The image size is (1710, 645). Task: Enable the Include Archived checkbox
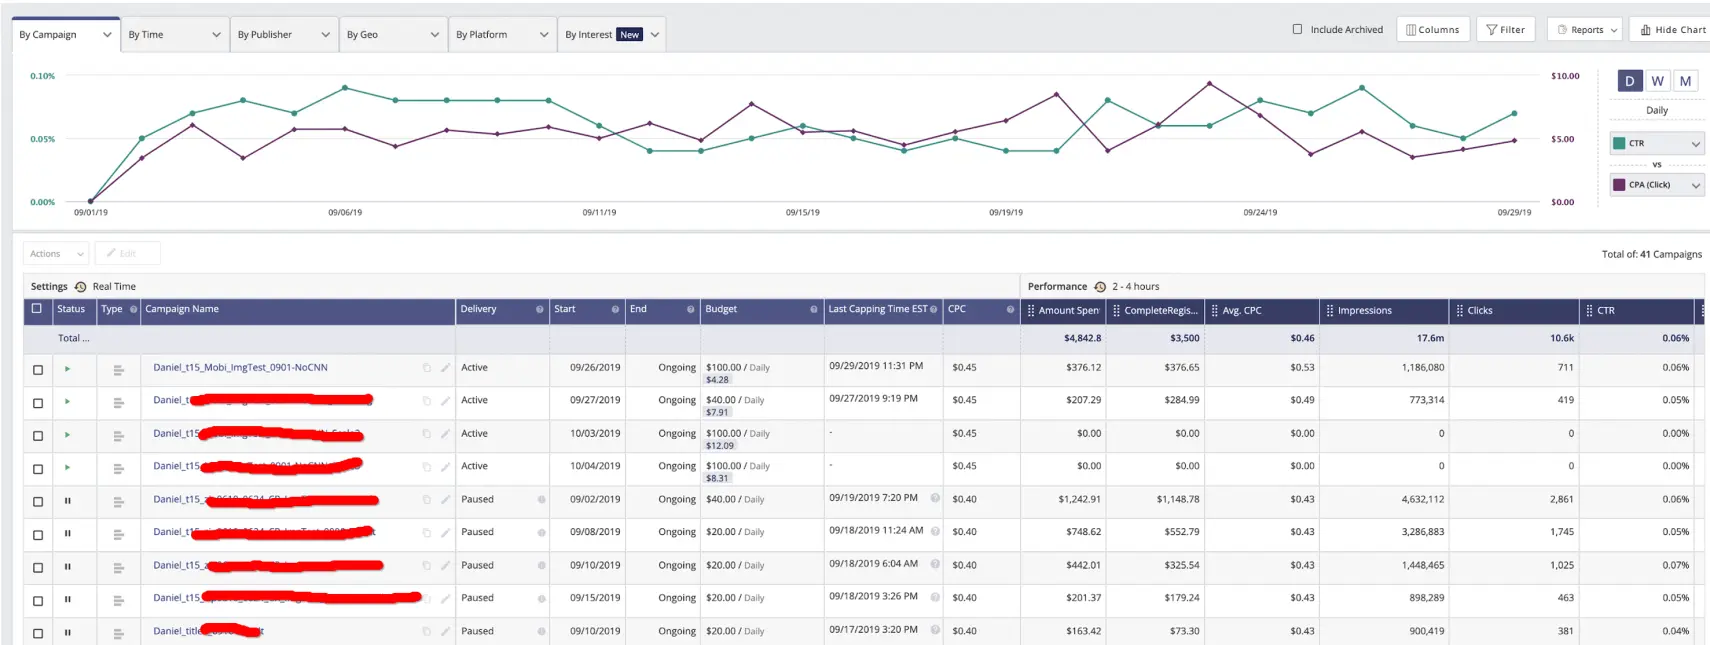1298,30
